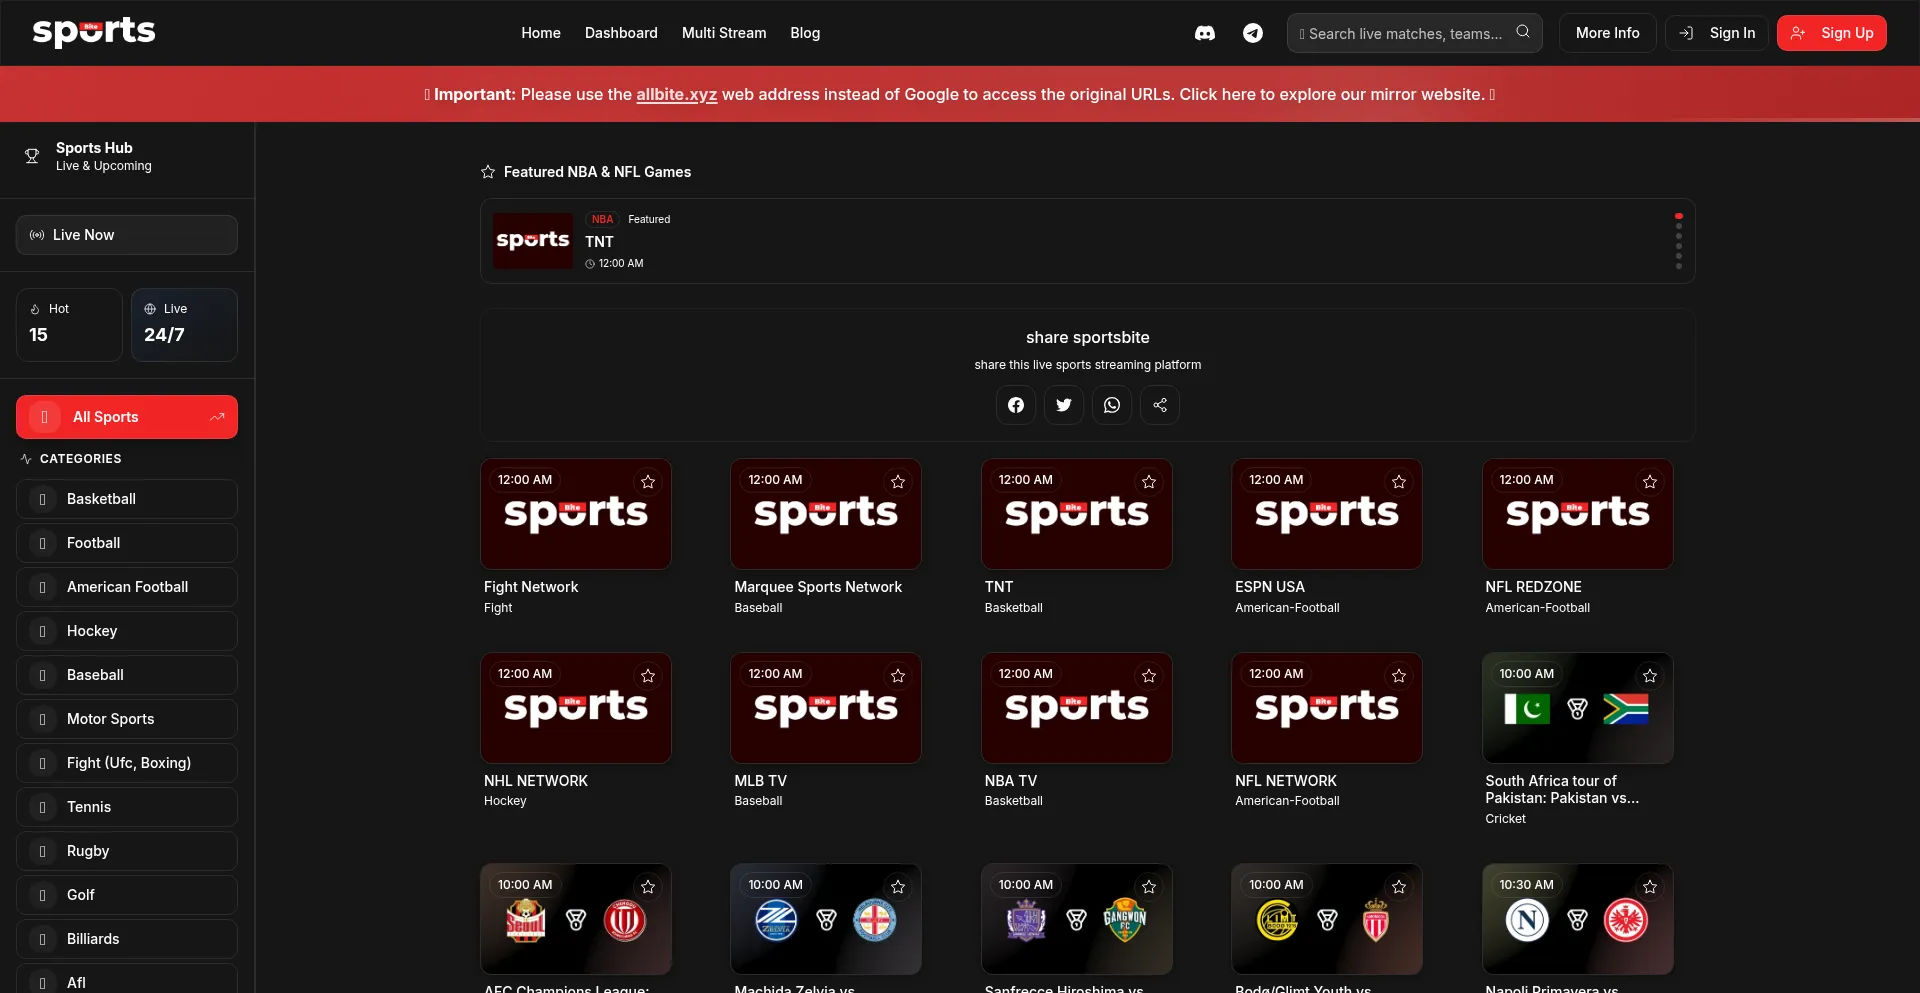
Task: Share sportsbite on Twitter
Action: click(1064, 405)
